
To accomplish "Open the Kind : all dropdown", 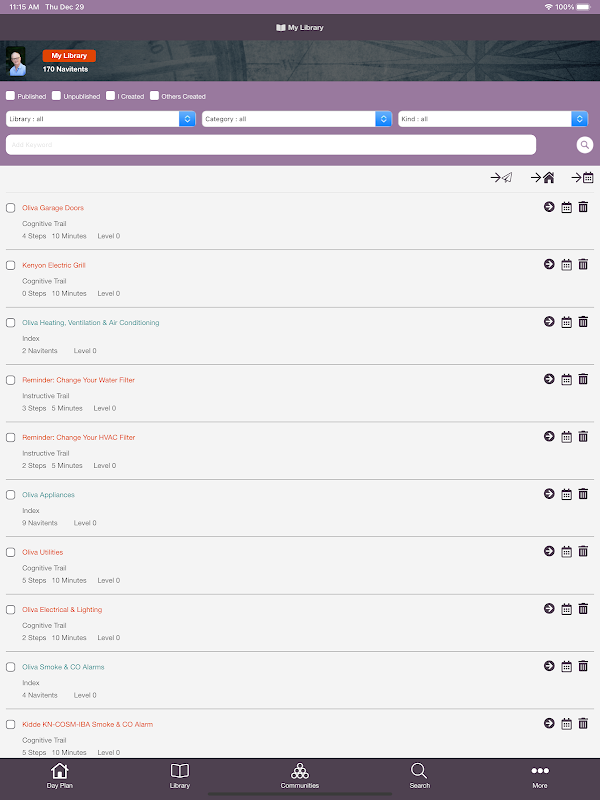I will 493,119.
